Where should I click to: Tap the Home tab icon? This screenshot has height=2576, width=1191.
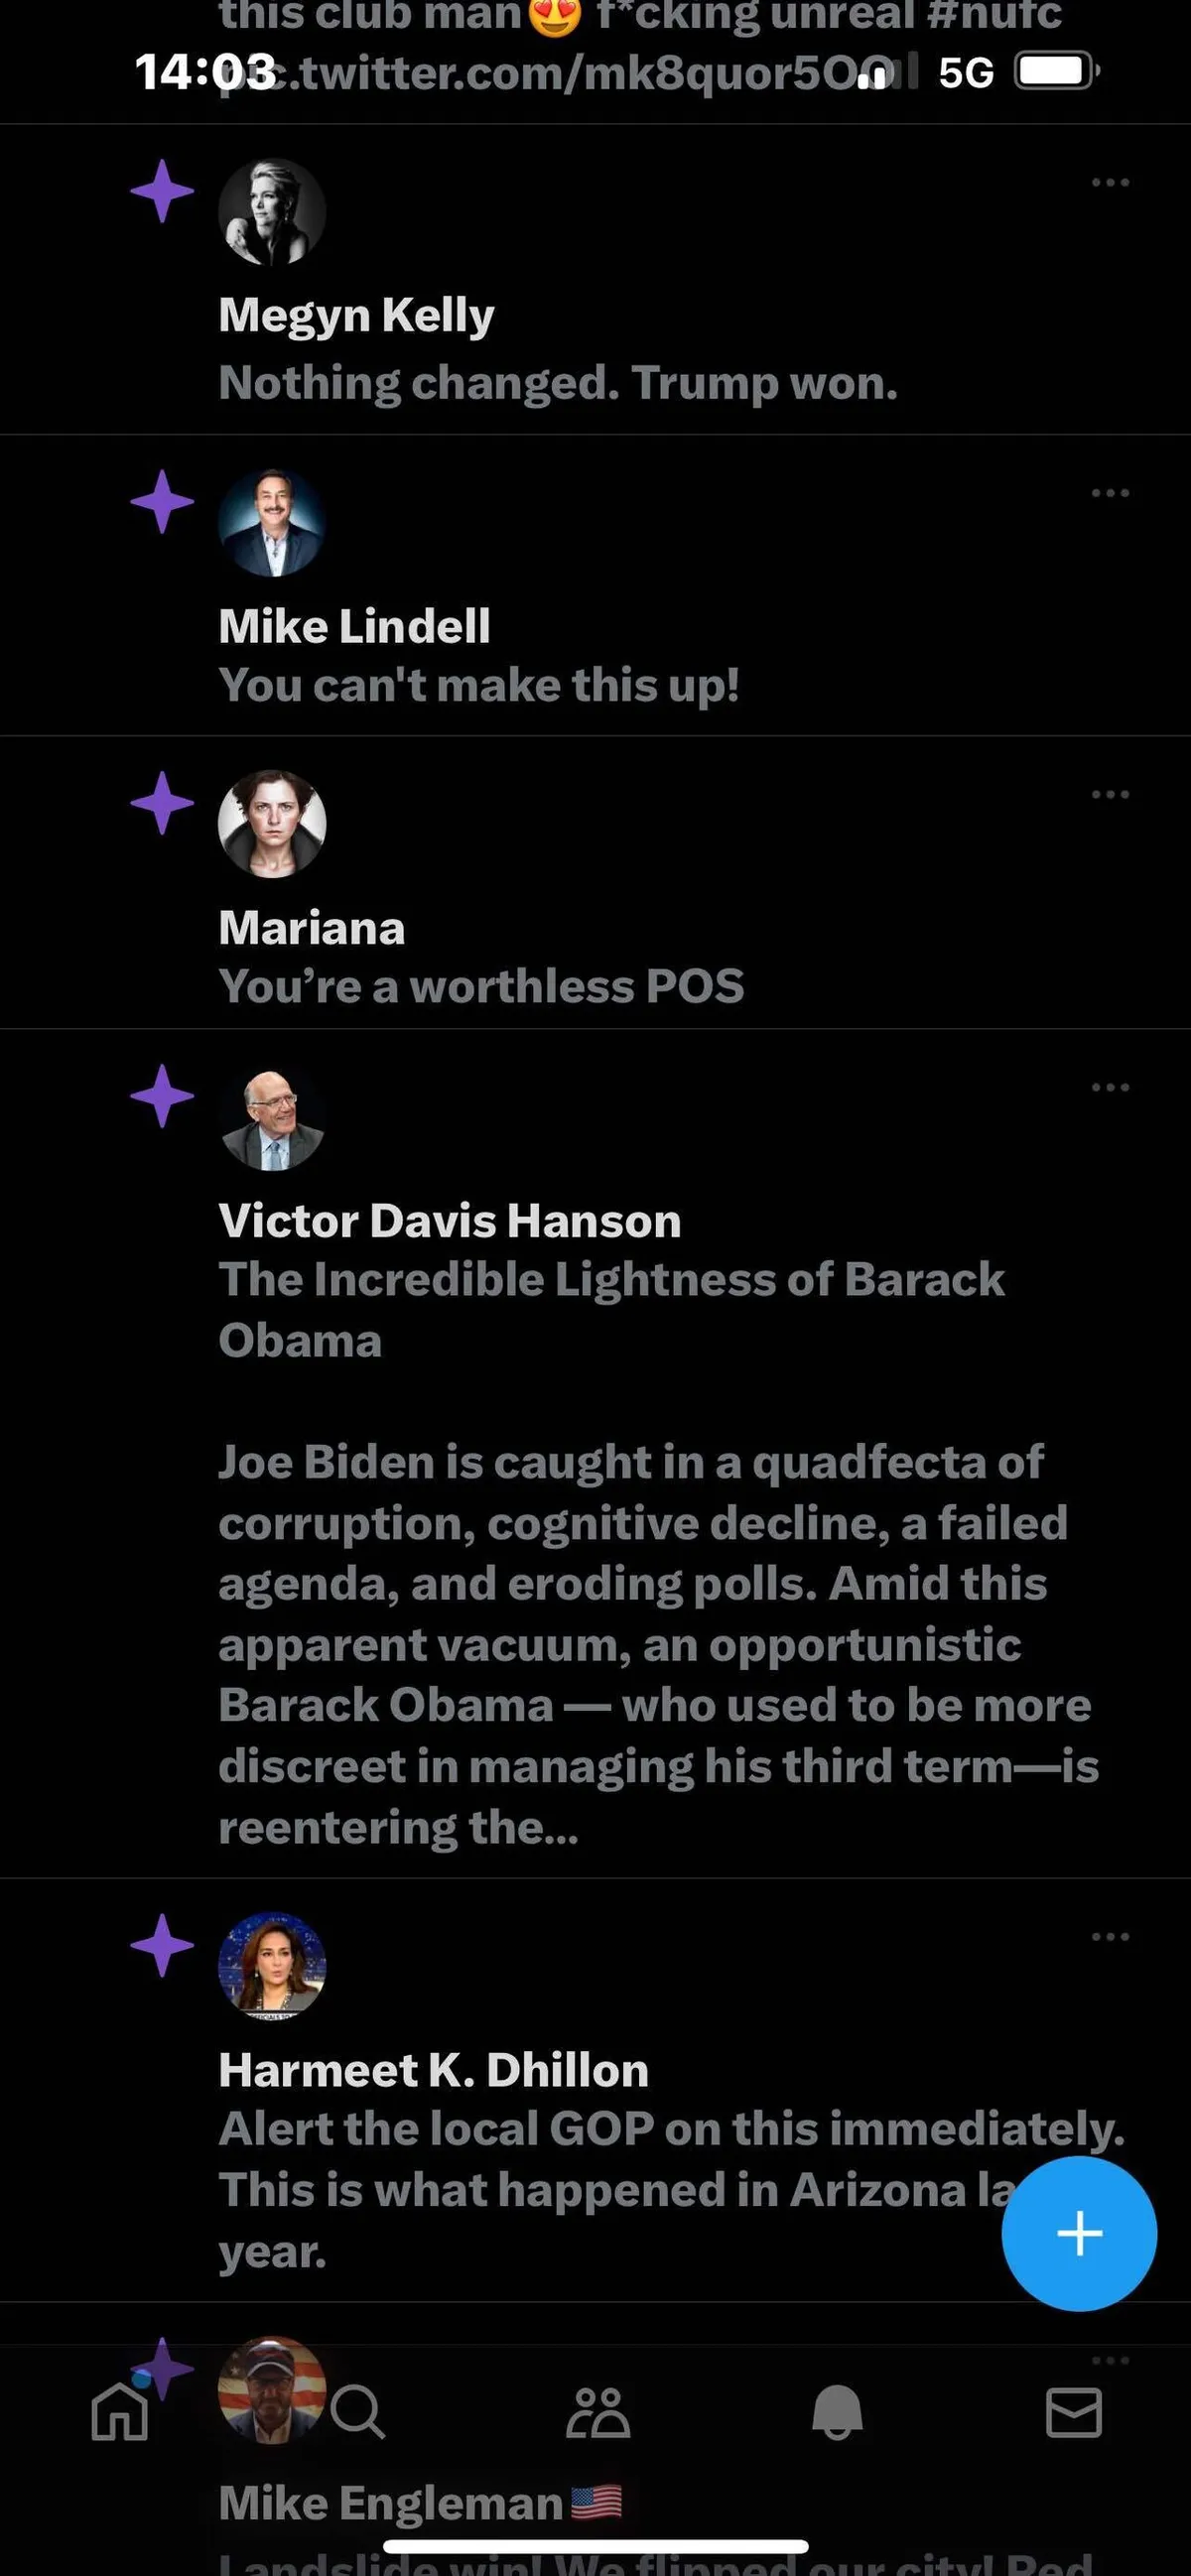119,2412
